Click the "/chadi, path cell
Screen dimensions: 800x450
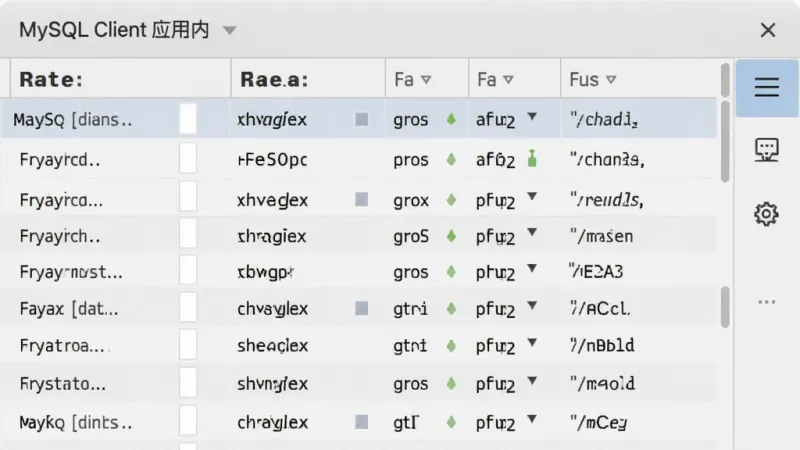coord(604,120)
